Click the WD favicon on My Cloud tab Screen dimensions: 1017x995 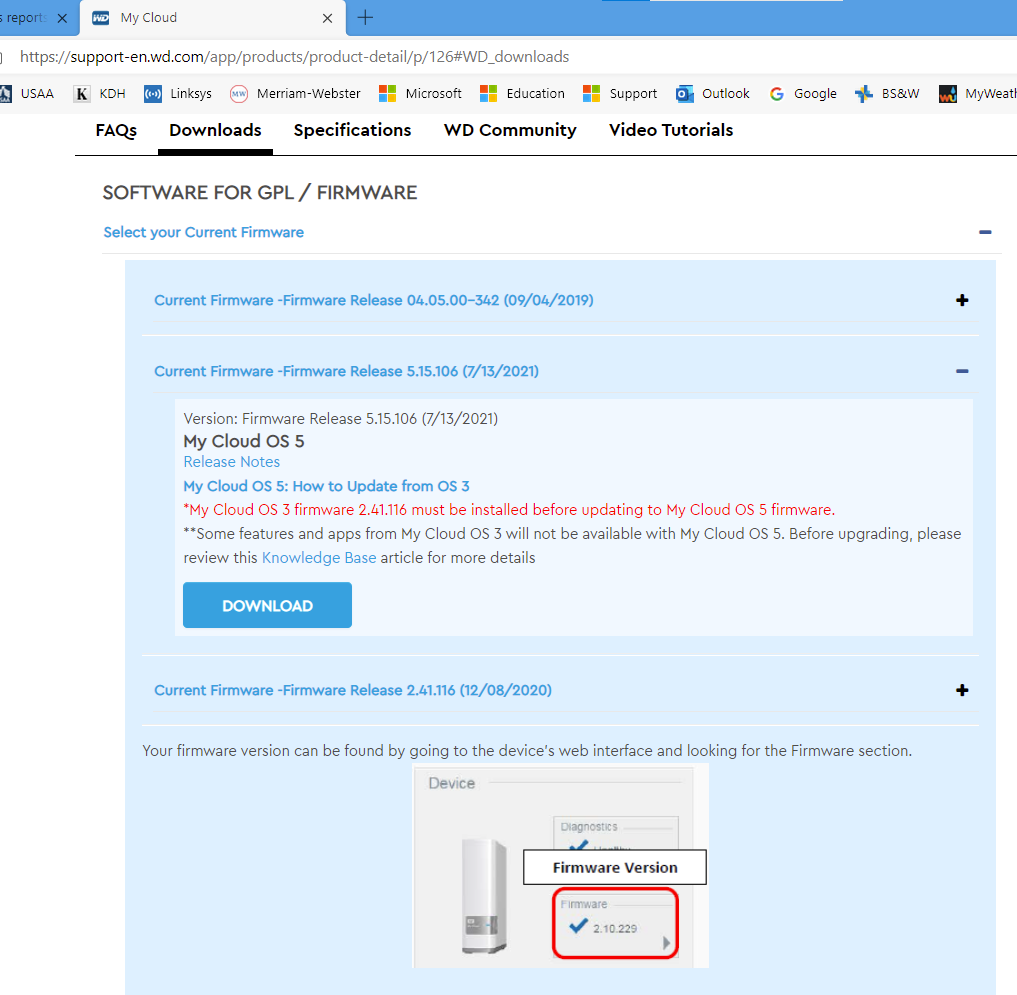[101, 18]
